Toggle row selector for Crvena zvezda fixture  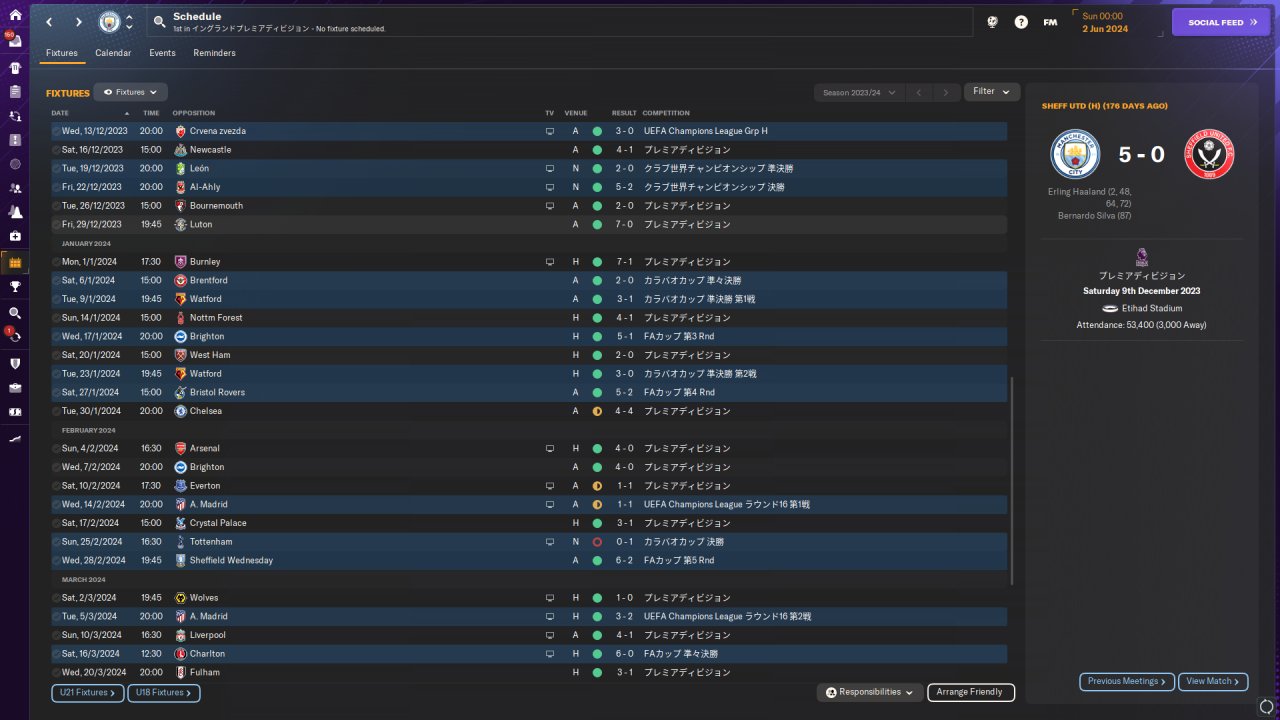click(56, 131)
